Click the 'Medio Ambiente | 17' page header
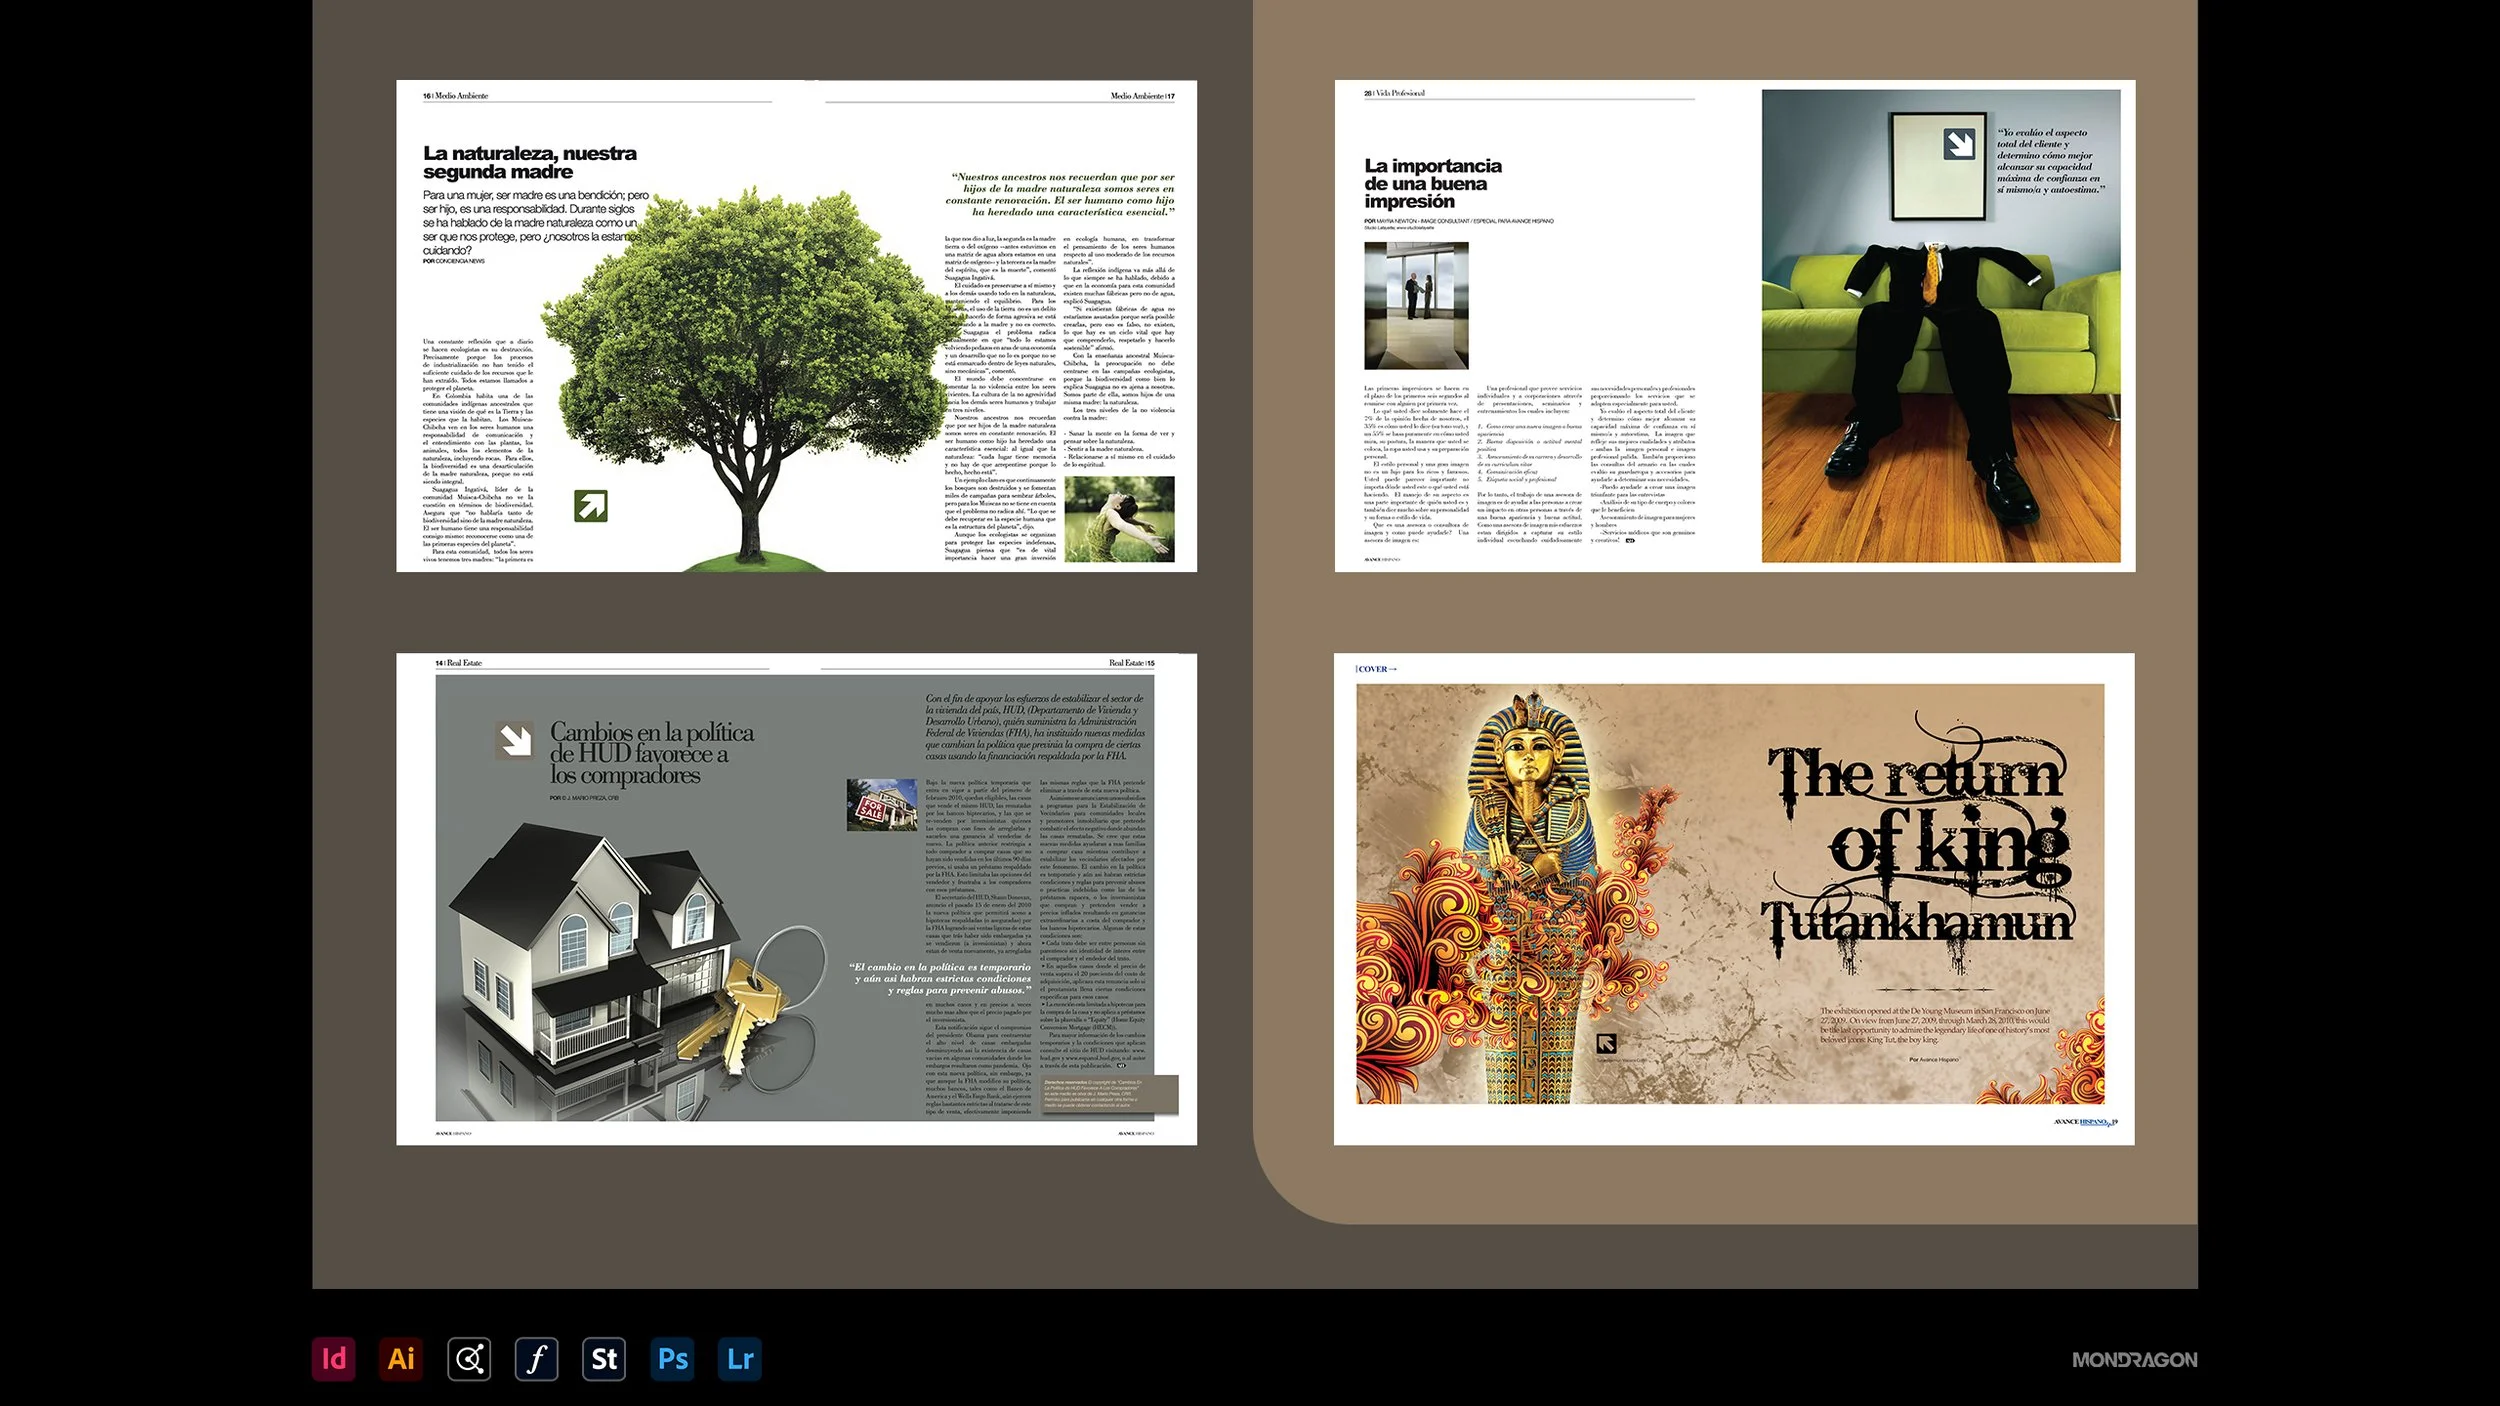This screenshot has width=2500, height=1406. [x=1142, y=96]
